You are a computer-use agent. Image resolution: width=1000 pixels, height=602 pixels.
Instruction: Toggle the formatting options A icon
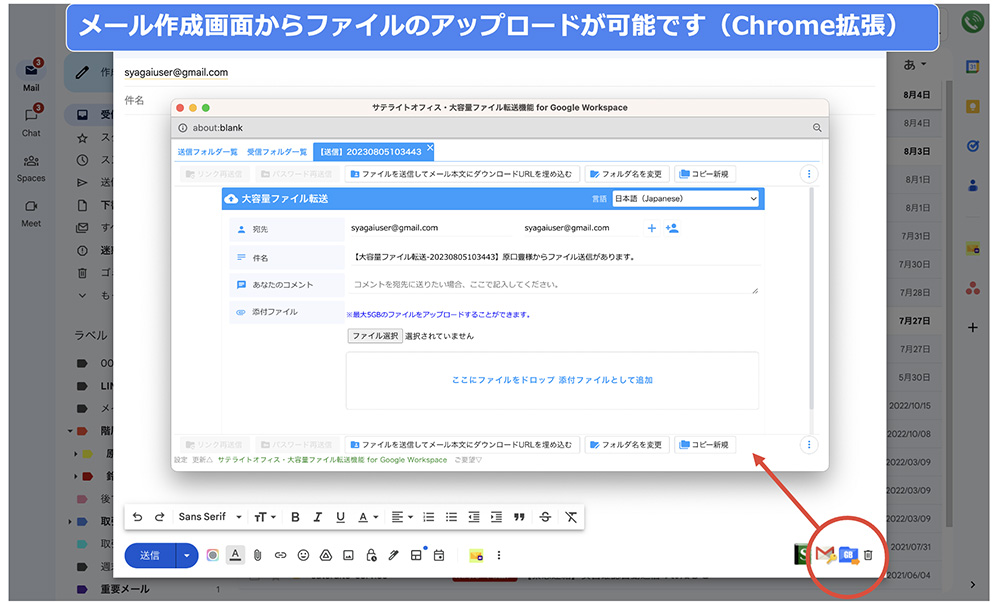point(235,555)
